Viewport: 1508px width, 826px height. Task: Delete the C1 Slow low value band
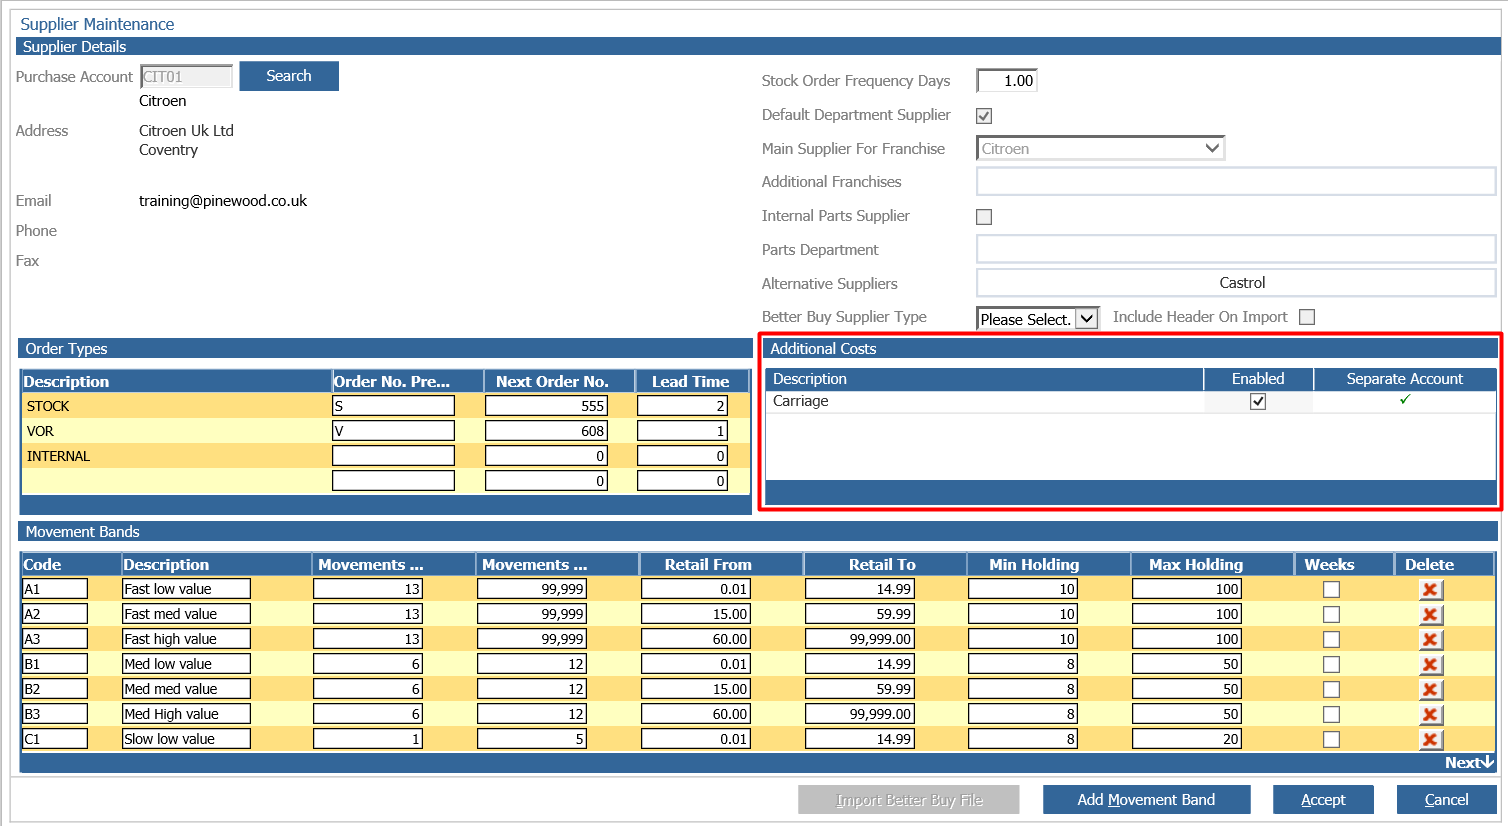tap(1430, 740)
